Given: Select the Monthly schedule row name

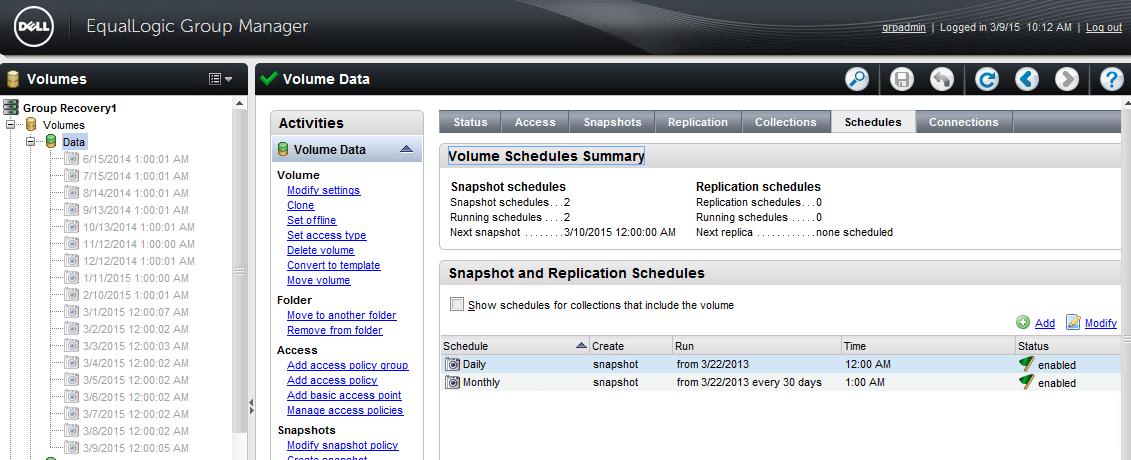Looking at the screenshot, I should pos(481,382).
